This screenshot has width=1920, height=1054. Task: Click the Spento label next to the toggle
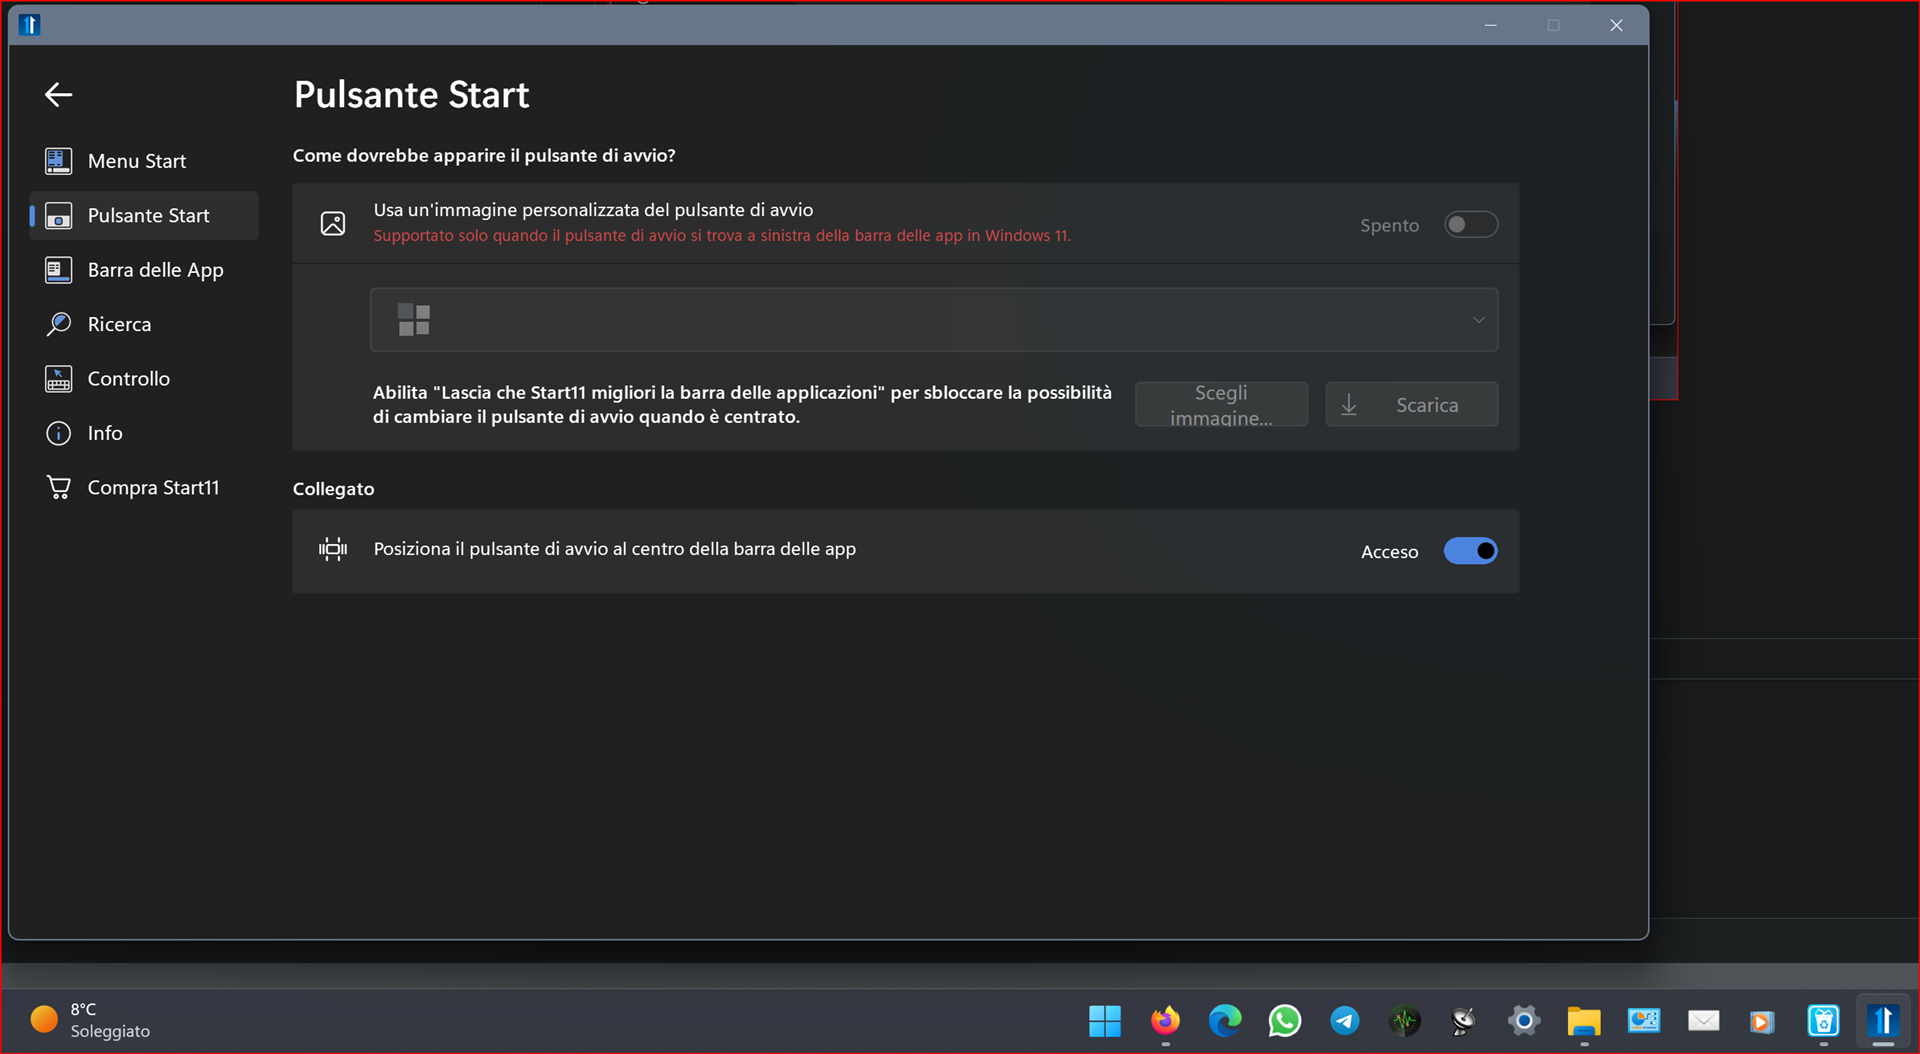point(1389,226)
